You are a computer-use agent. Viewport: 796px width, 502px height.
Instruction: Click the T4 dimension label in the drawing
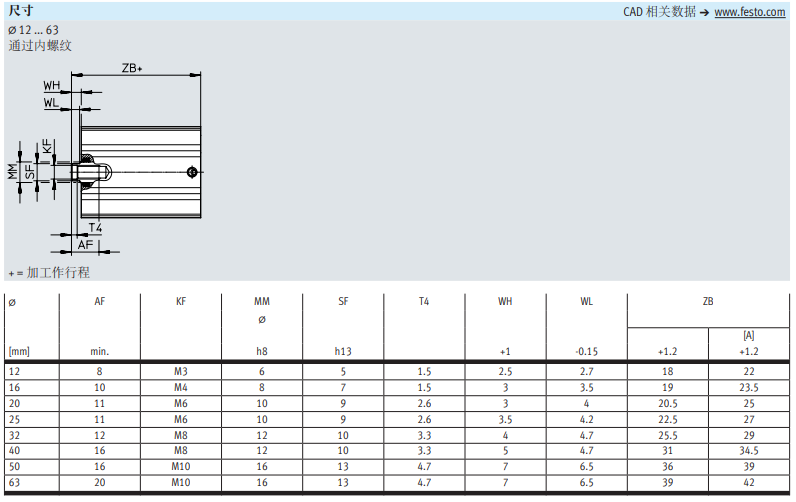[x=95, y=228]
